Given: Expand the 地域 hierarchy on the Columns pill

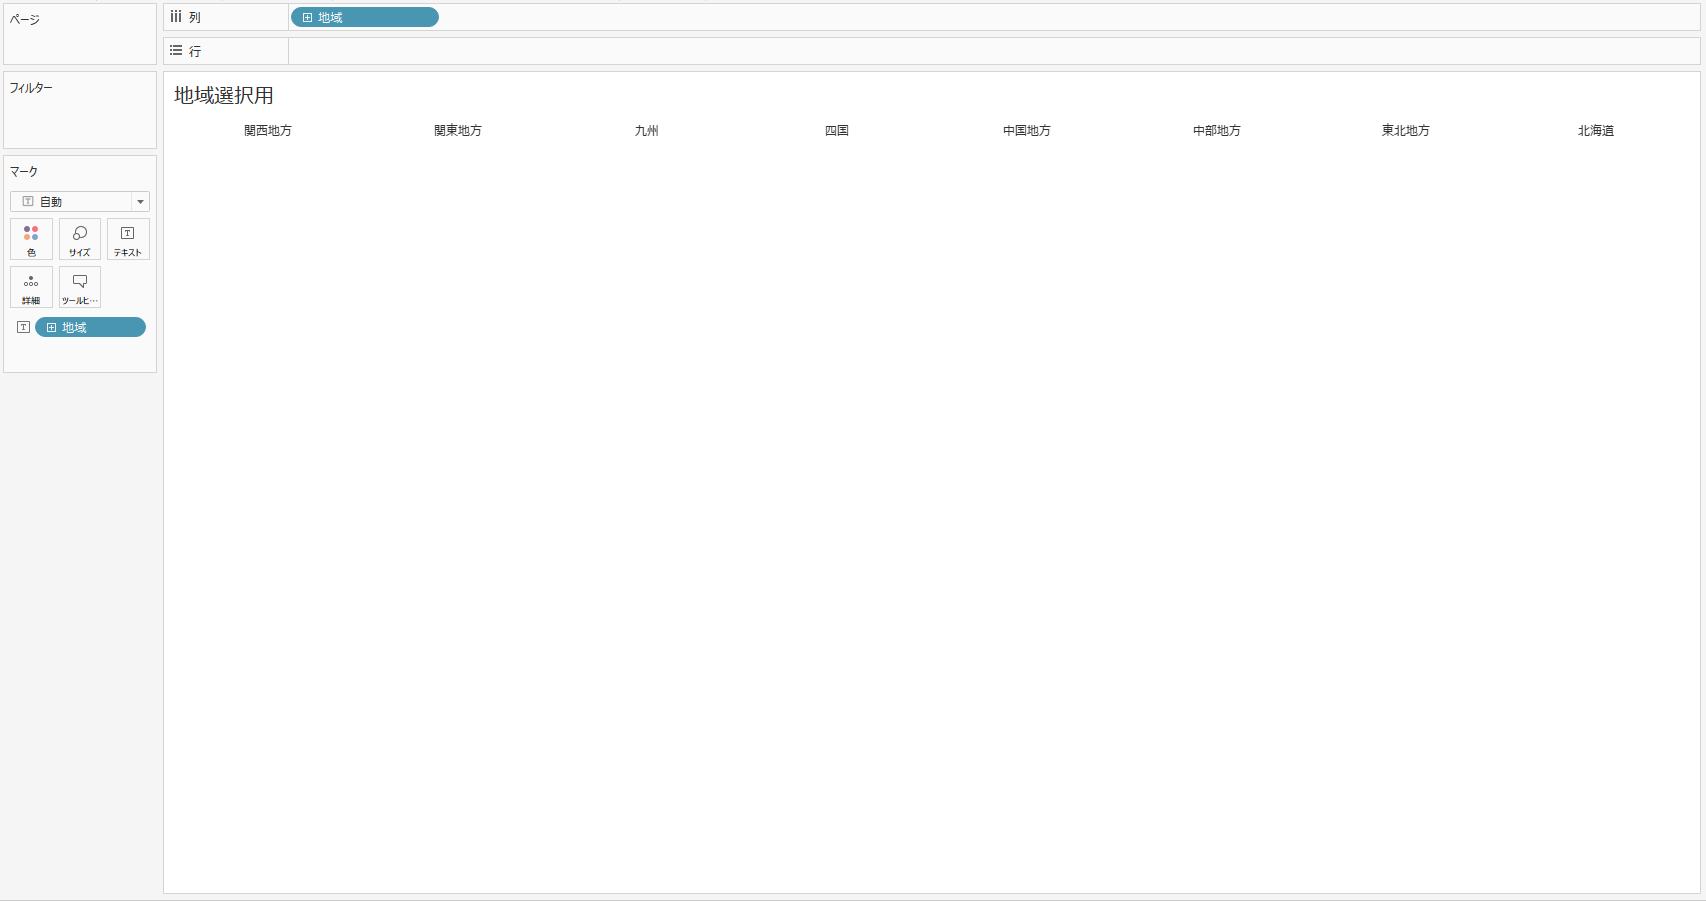Looking at the screenshot, I should [x=308, y=18].
